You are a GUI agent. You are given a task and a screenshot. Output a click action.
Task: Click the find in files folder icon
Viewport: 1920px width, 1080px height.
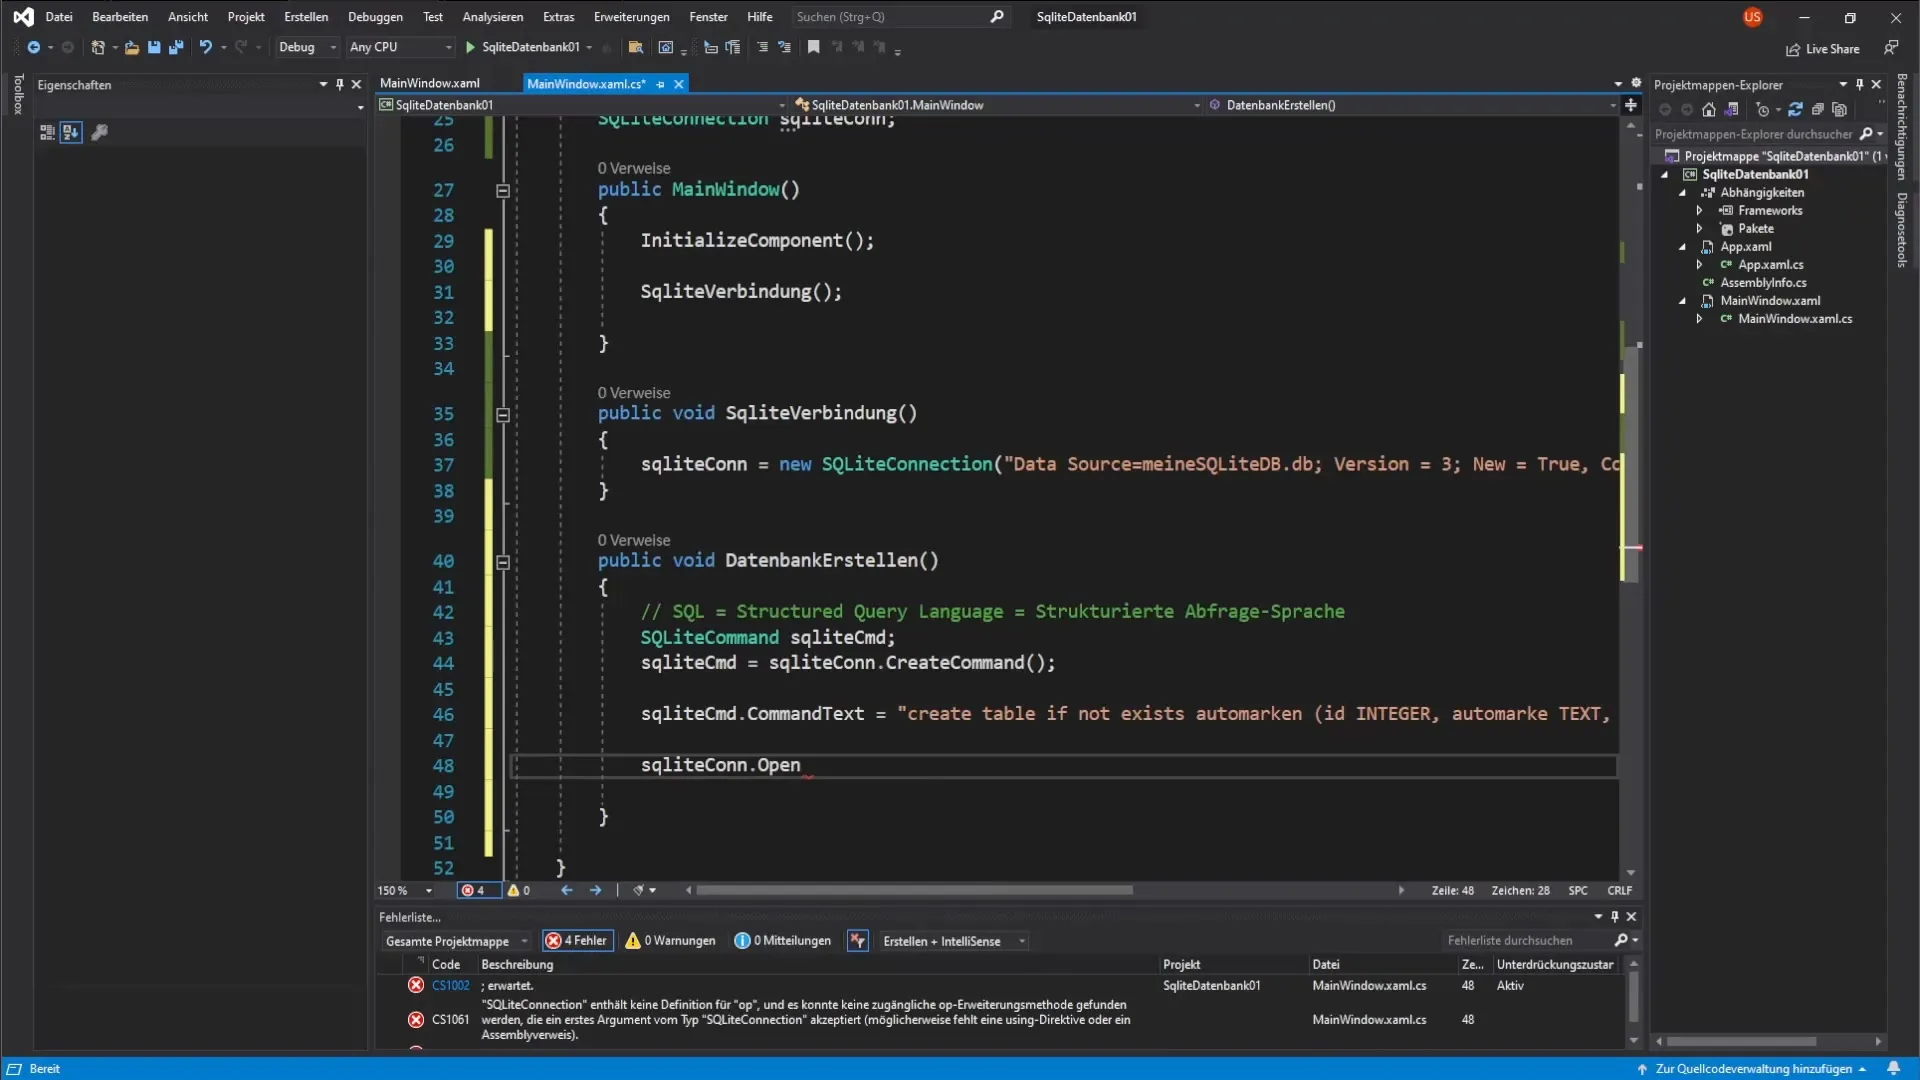[635, 47]
